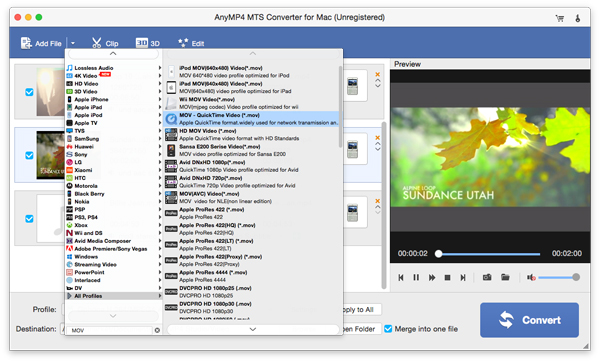This screenshot has height=362, width=600.
Task: Click the Add File toolbar button
Action: click(x=41, y=43)
